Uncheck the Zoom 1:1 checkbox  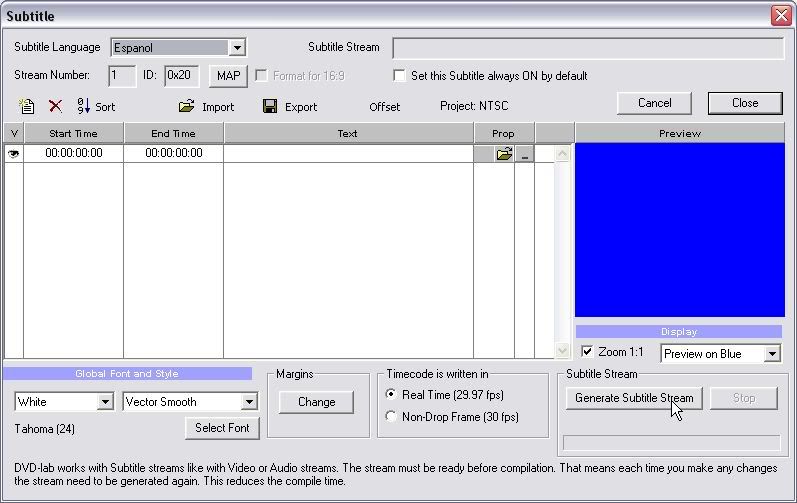pyautogui.click(x=587, y=352)
